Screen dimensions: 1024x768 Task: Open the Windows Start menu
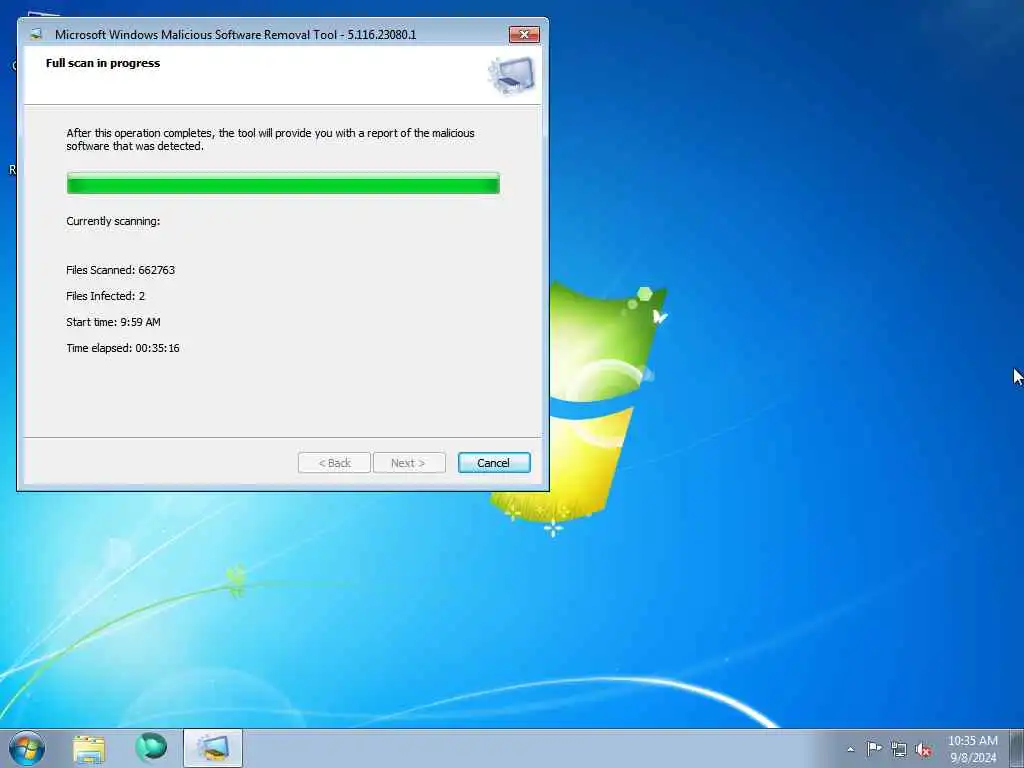(x=27, y=748)
